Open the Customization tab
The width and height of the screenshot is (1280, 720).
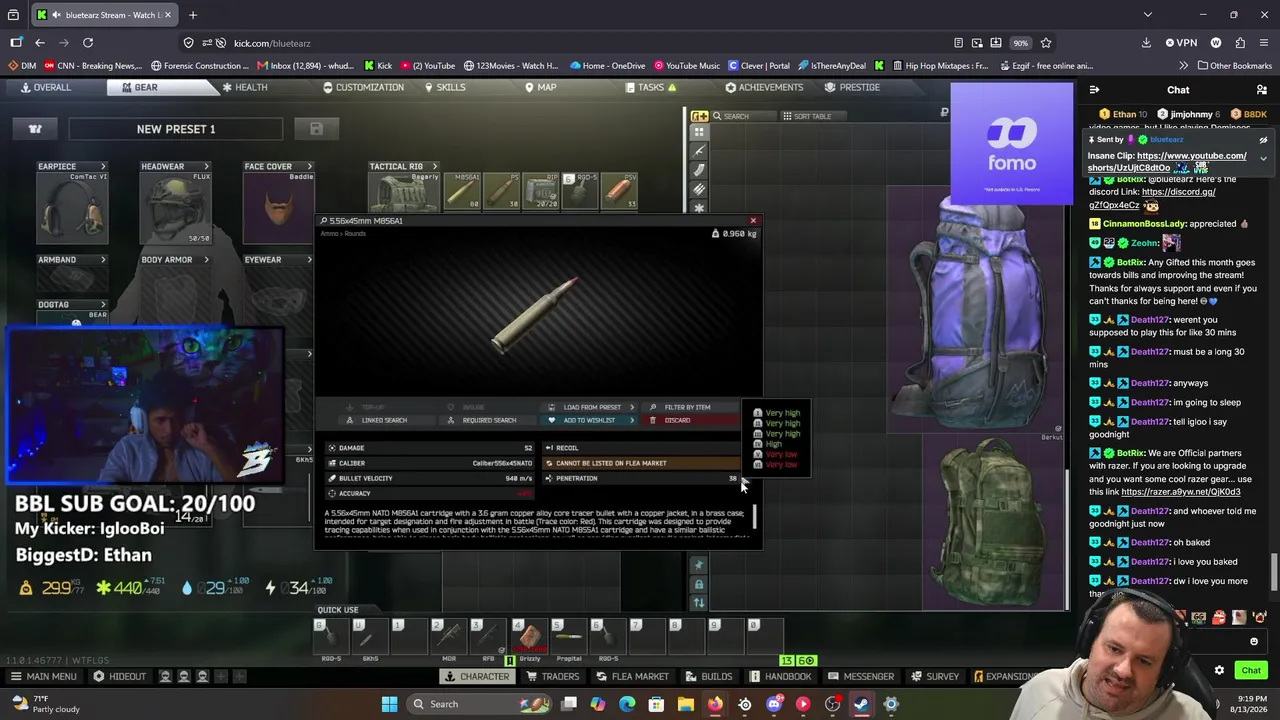(x=363, y=87)
